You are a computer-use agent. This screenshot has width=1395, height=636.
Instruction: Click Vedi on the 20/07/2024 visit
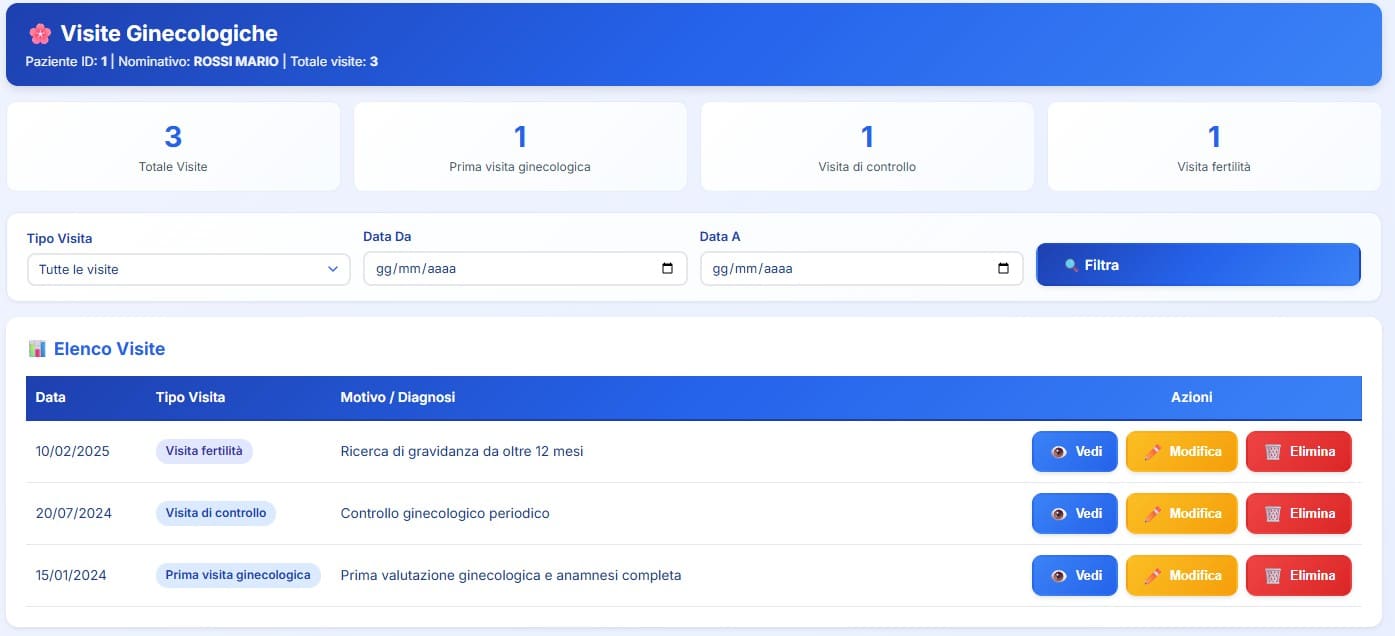tap(1074, 513)
